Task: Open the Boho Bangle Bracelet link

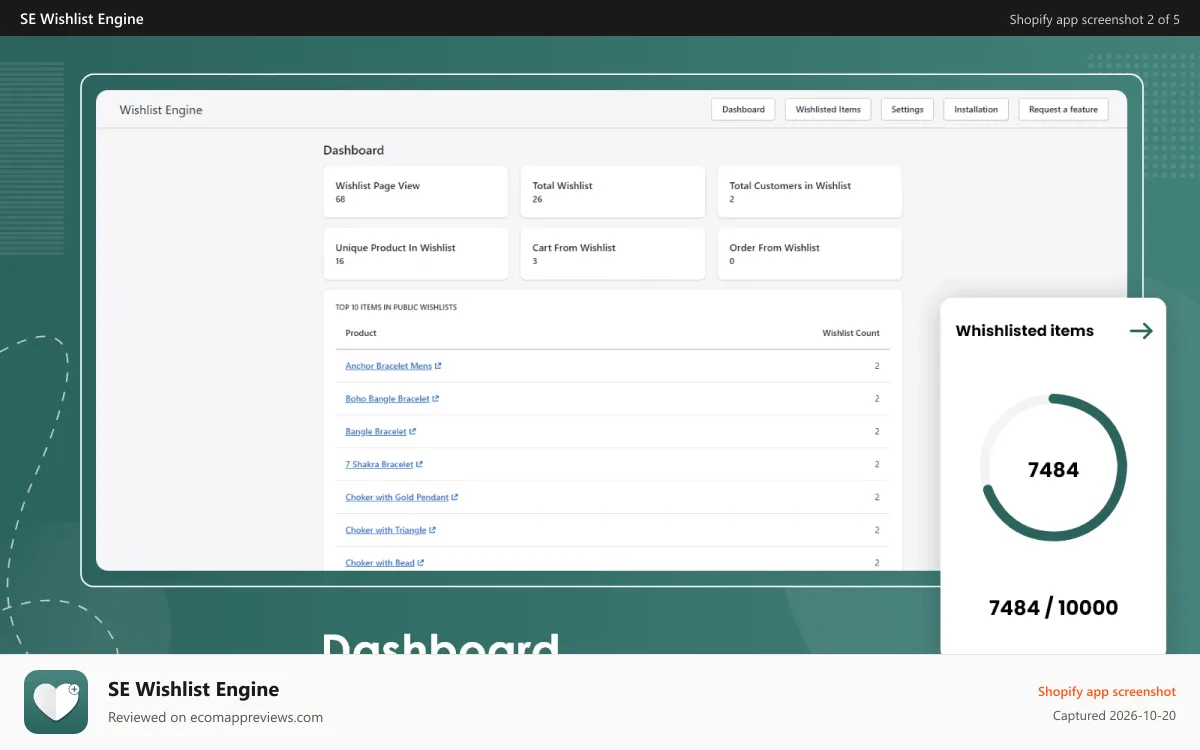Action: click(387, 399)
